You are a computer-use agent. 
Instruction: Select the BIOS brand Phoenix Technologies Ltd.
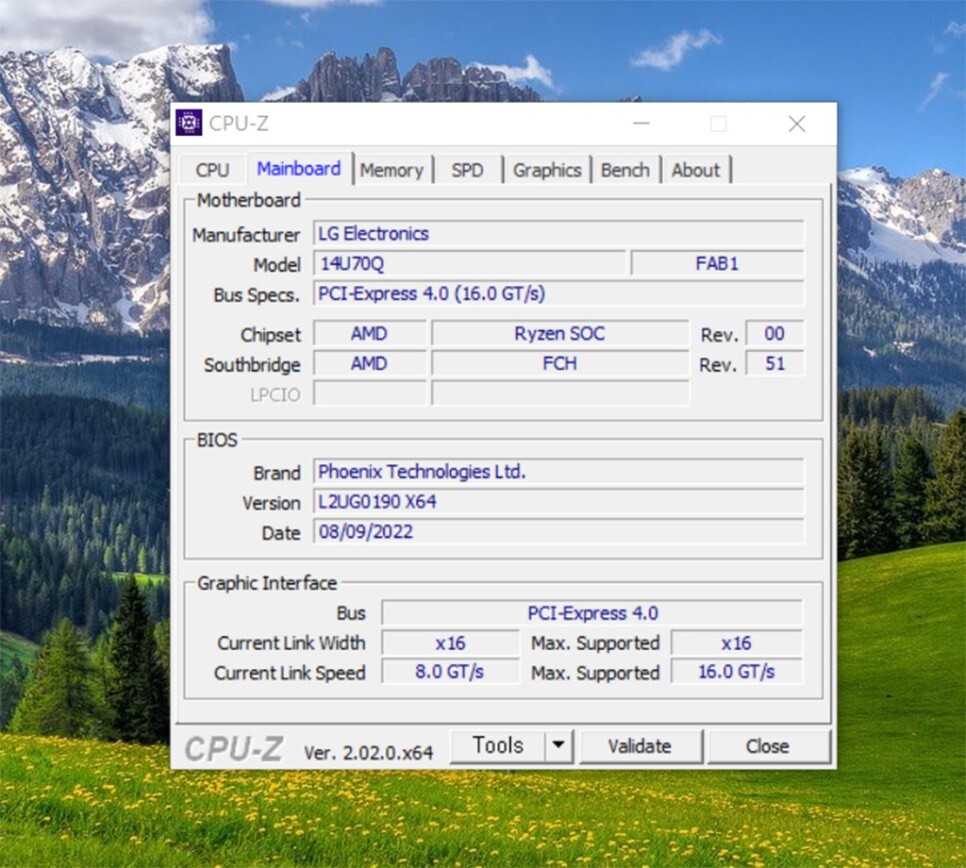pyautogui.click(x=559, y=472)
